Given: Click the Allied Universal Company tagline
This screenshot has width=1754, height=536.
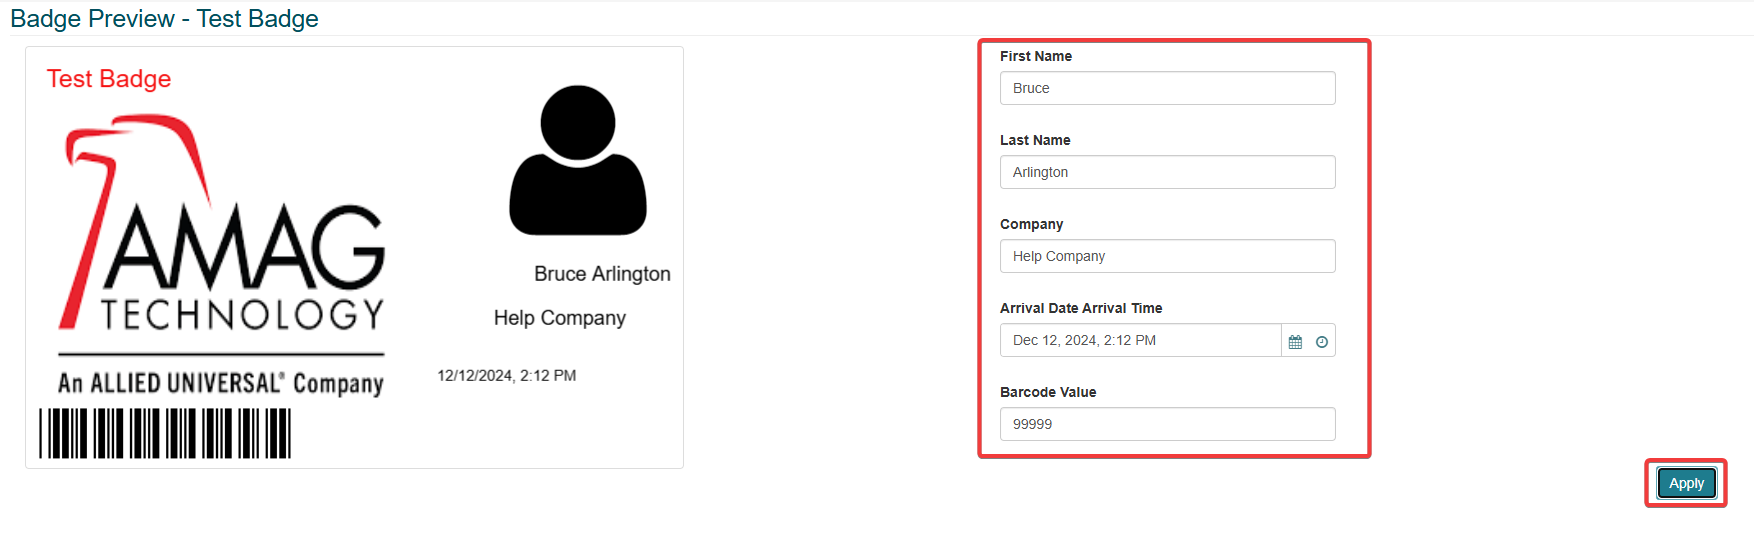Looking at the screenshot, I should 221,383.
